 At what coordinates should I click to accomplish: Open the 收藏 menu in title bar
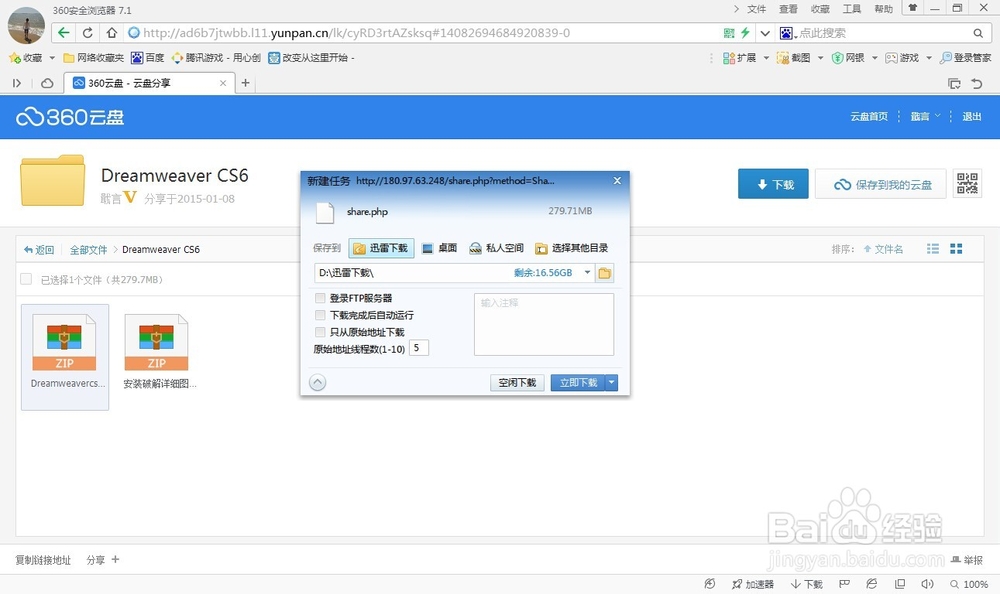[x=820, y=9]
